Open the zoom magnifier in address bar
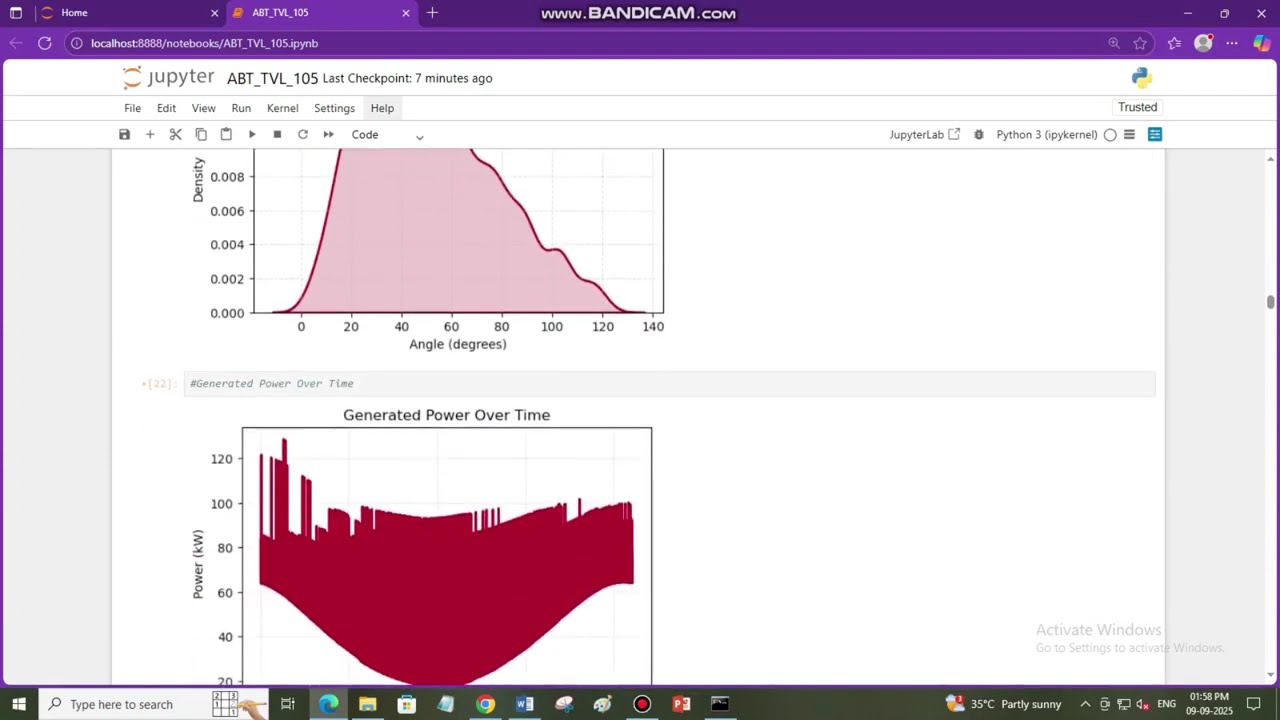Screen dimensions: 1280x720 click(x=1114, y=43)
